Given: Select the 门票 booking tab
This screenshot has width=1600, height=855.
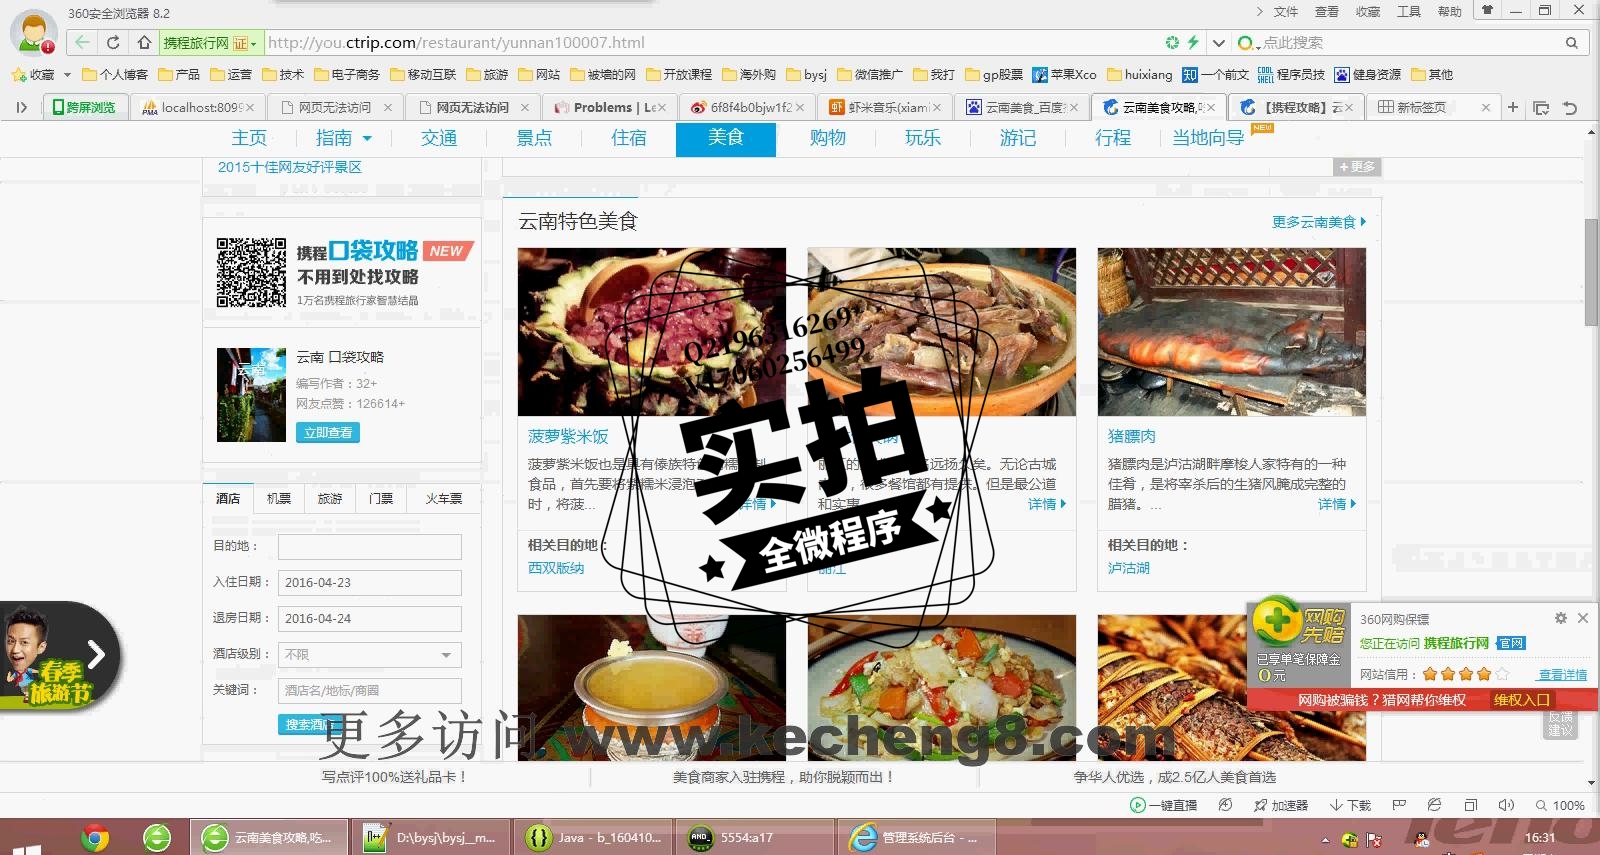Looking at the screenshot, I should 381,498.
